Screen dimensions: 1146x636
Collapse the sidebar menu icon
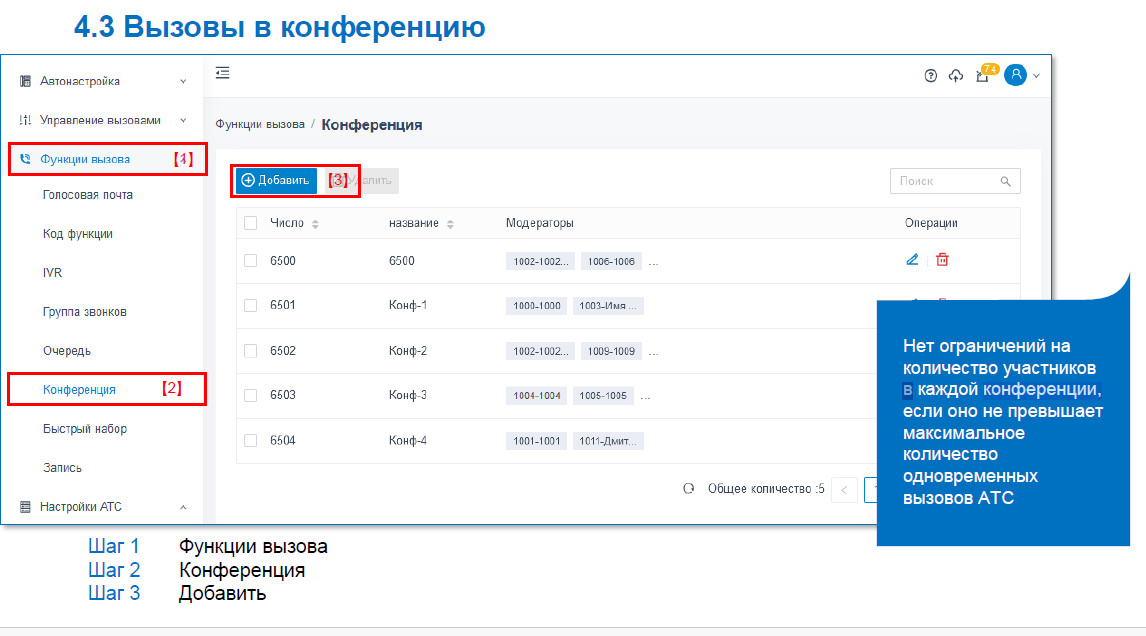coord(223,73)
